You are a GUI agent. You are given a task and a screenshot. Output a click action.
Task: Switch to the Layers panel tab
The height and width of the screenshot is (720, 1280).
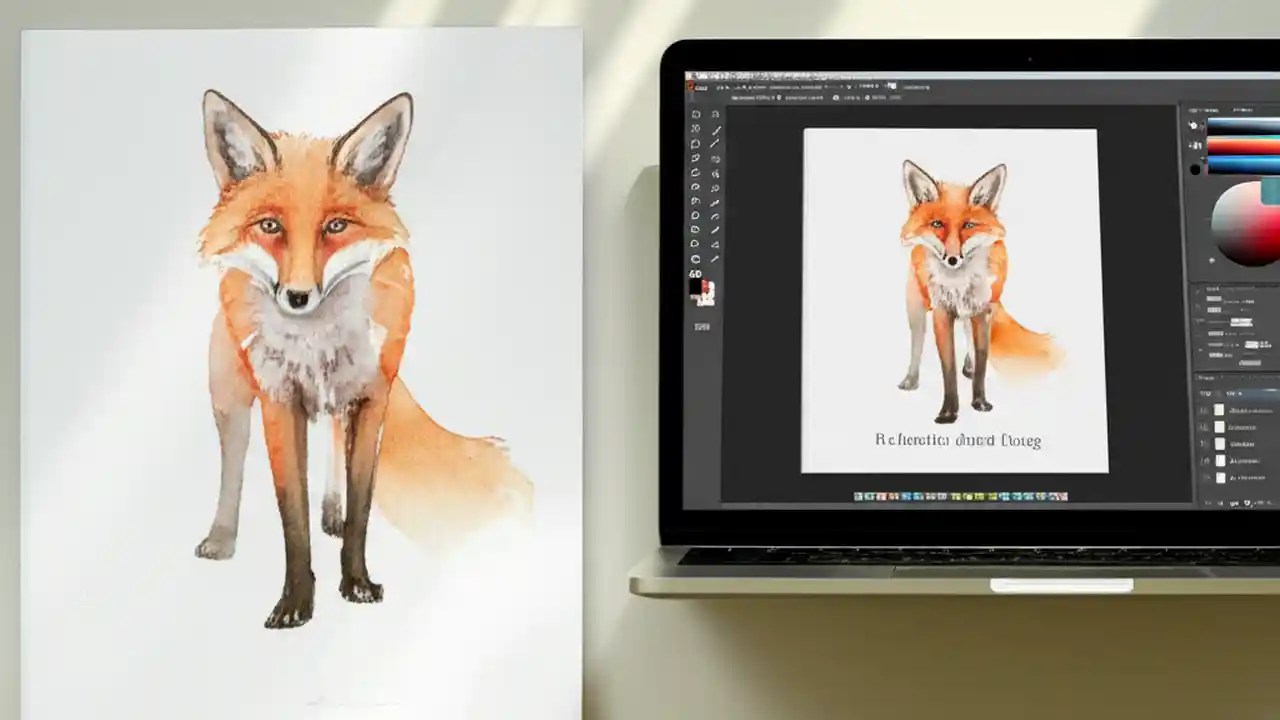[x=1207, y=377]
